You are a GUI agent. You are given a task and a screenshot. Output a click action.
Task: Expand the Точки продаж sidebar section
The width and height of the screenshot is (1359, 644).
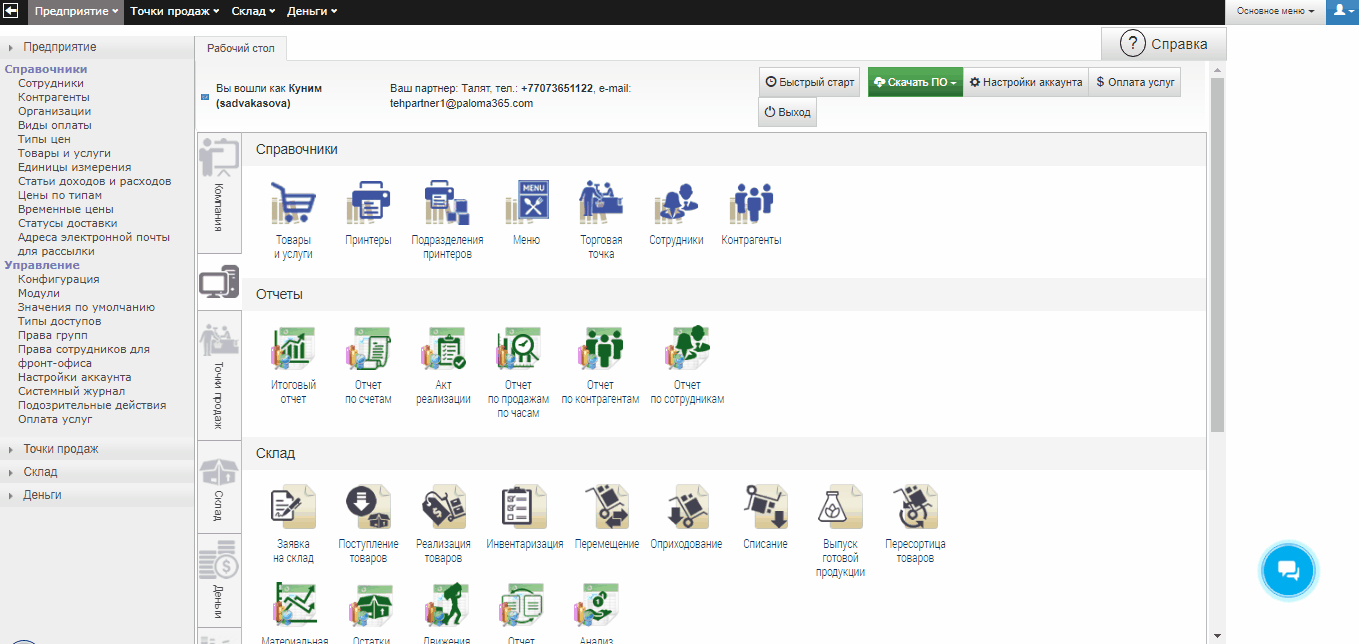point(60,450)
